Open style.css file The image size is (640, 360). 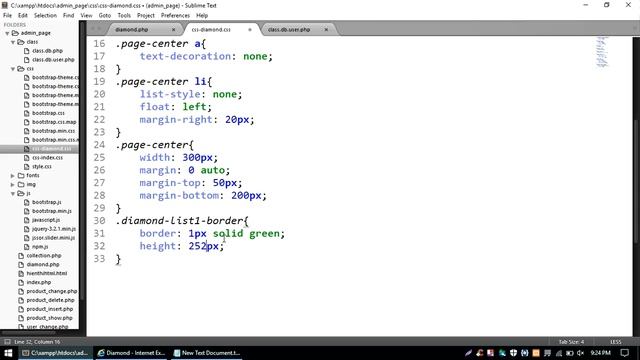point(42,167)
